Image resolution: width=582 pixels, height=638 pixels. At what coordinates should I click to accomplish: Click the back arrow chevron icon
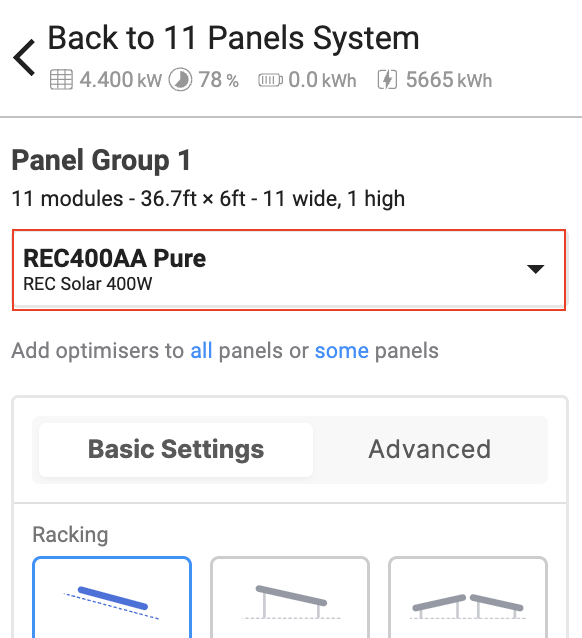click(x=24, y=58)
